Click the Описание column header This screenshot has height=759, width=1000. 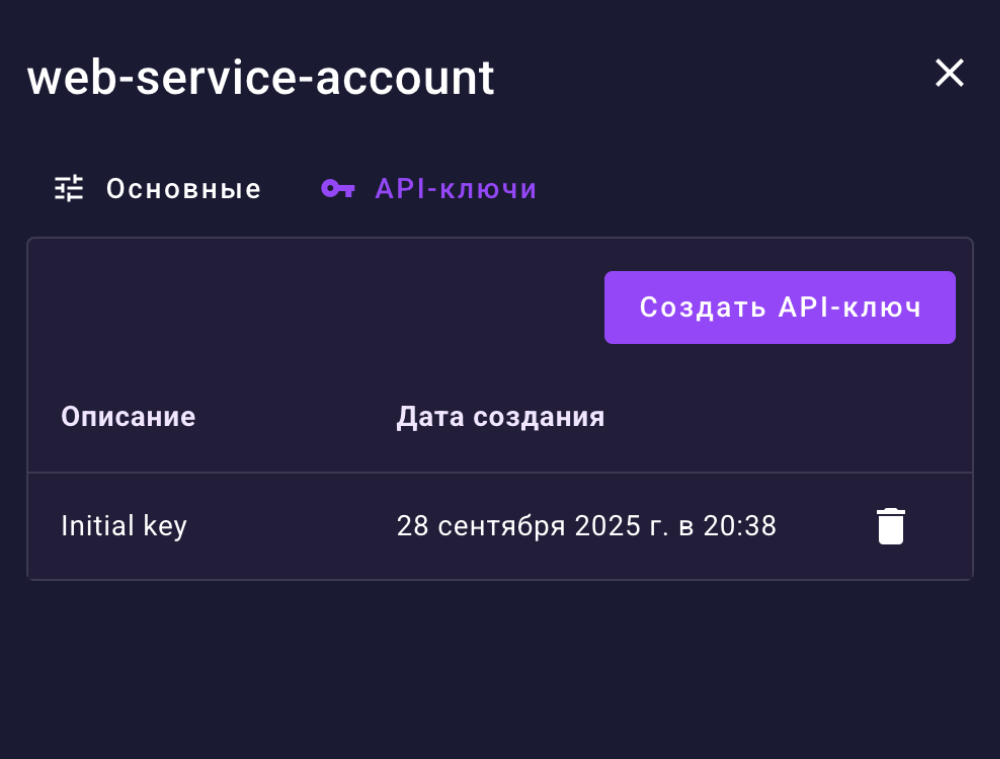[128, 417]
